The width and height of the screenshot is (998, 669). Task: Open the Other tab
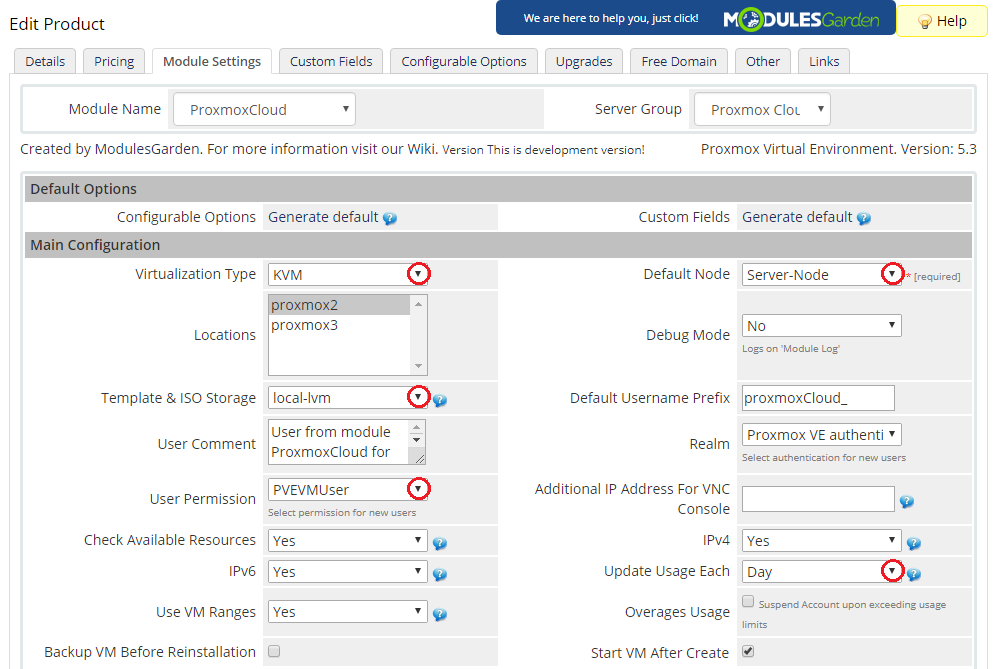pyautogui.click(x=763, y=62)
